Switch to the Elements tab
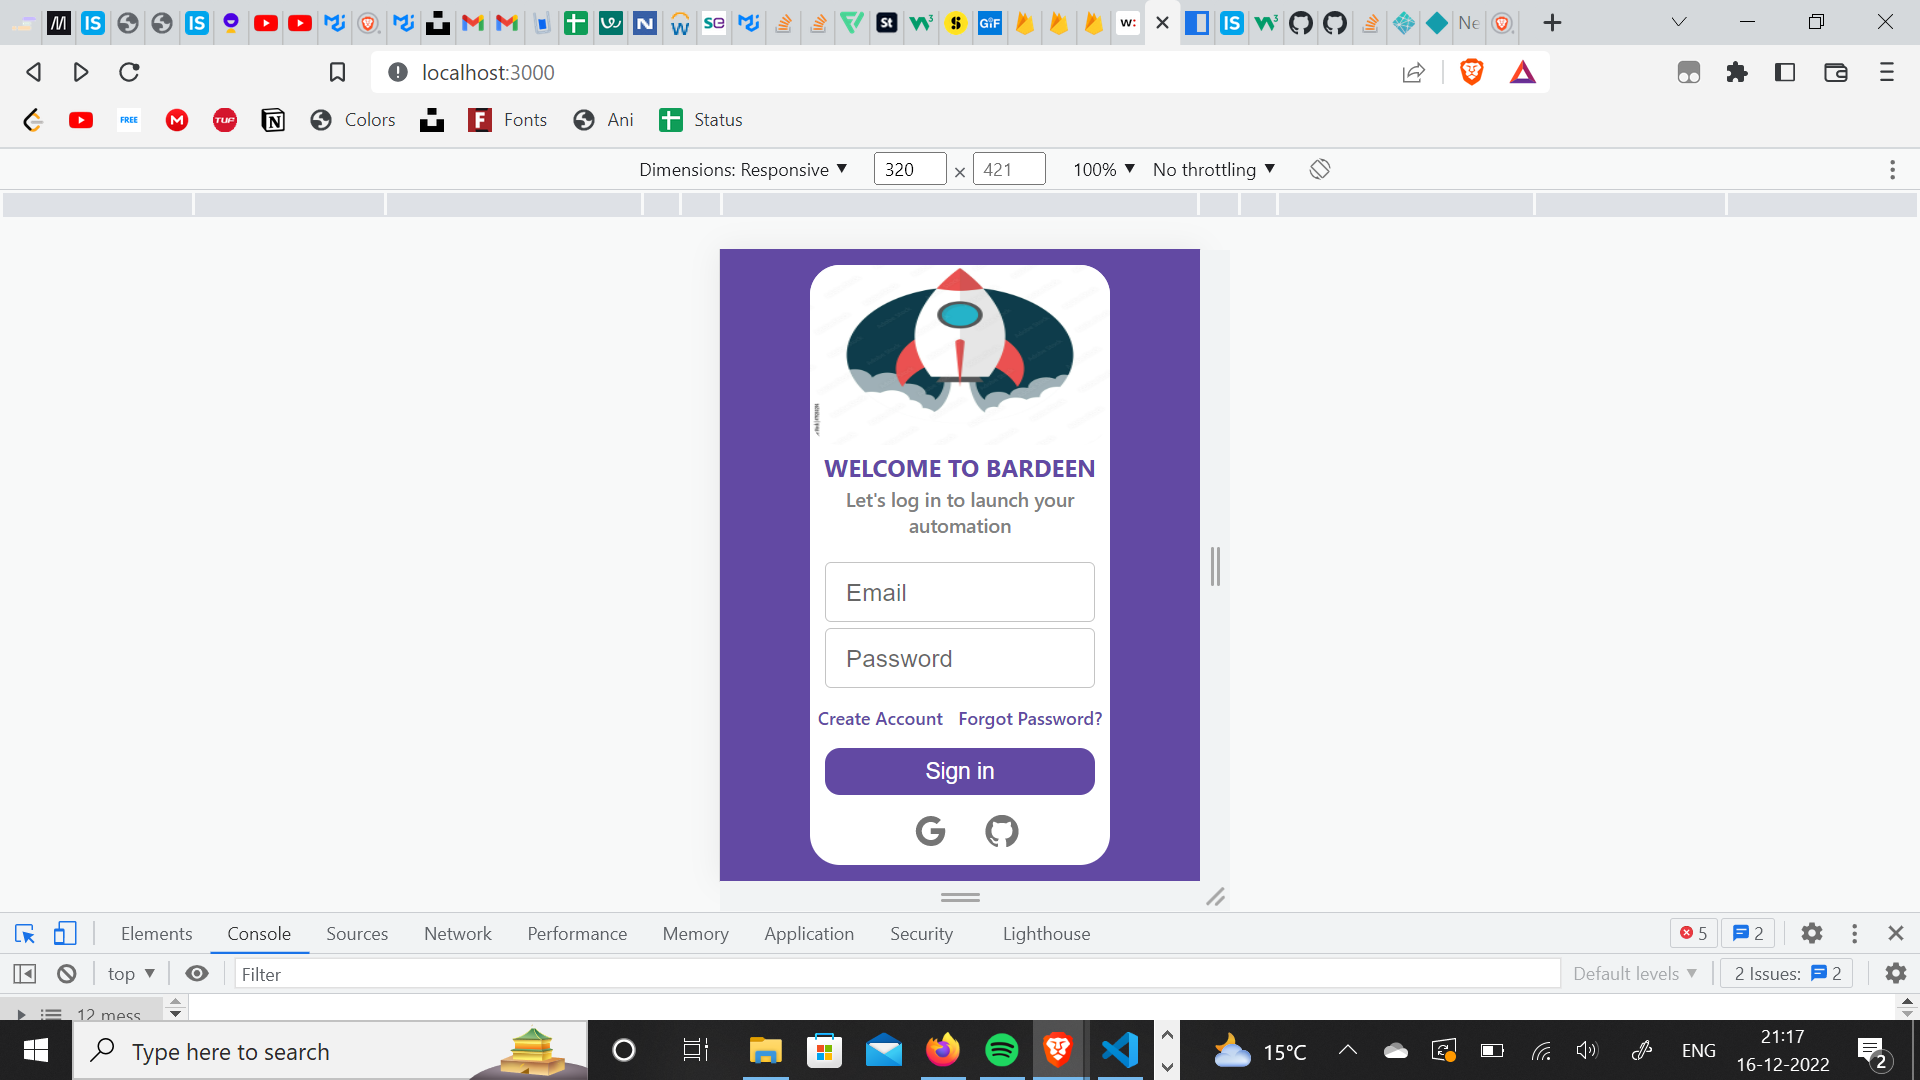Image resolution: width=1920 pixels, height=1080 pixels. click(x=156, y=933)
